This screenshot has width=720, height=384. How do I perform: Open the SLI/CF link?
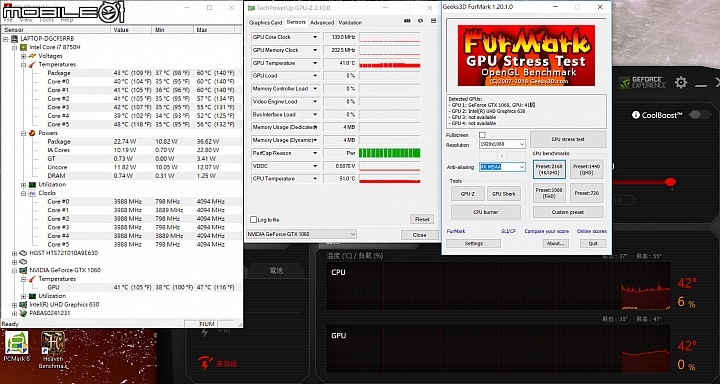pos(508,232)
